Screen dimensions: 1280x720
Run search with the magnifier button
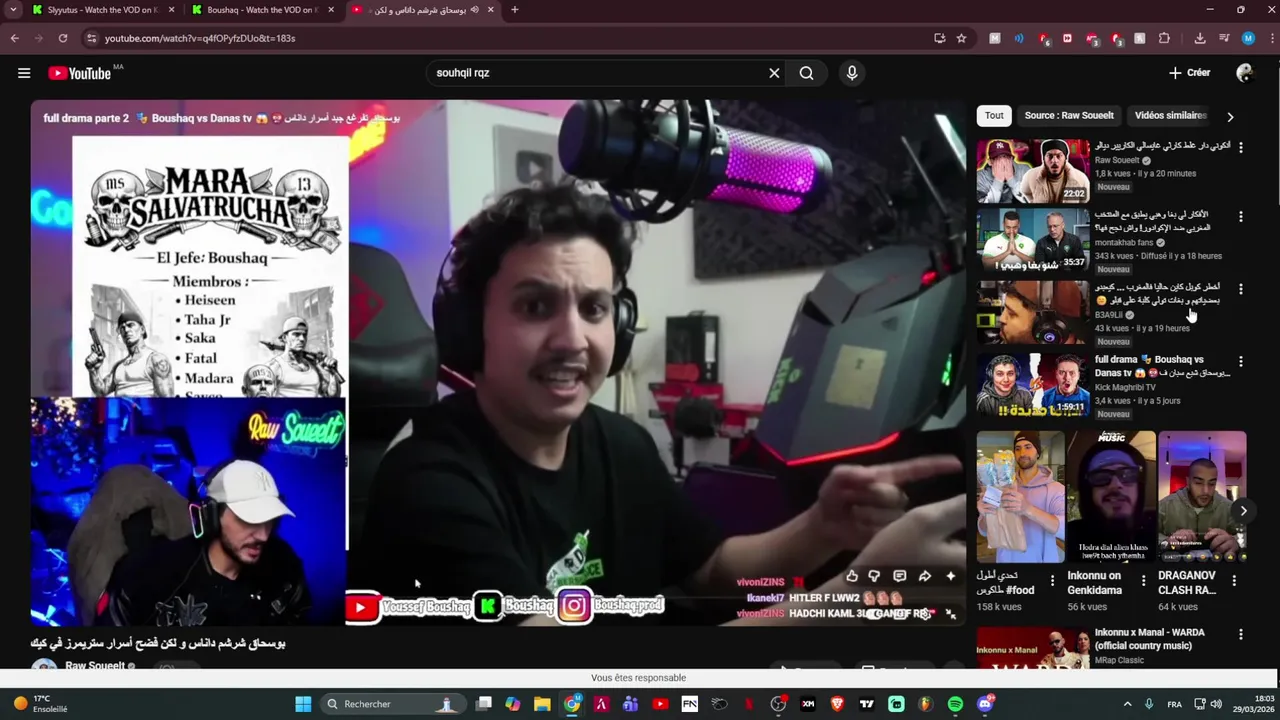point(806,73)
